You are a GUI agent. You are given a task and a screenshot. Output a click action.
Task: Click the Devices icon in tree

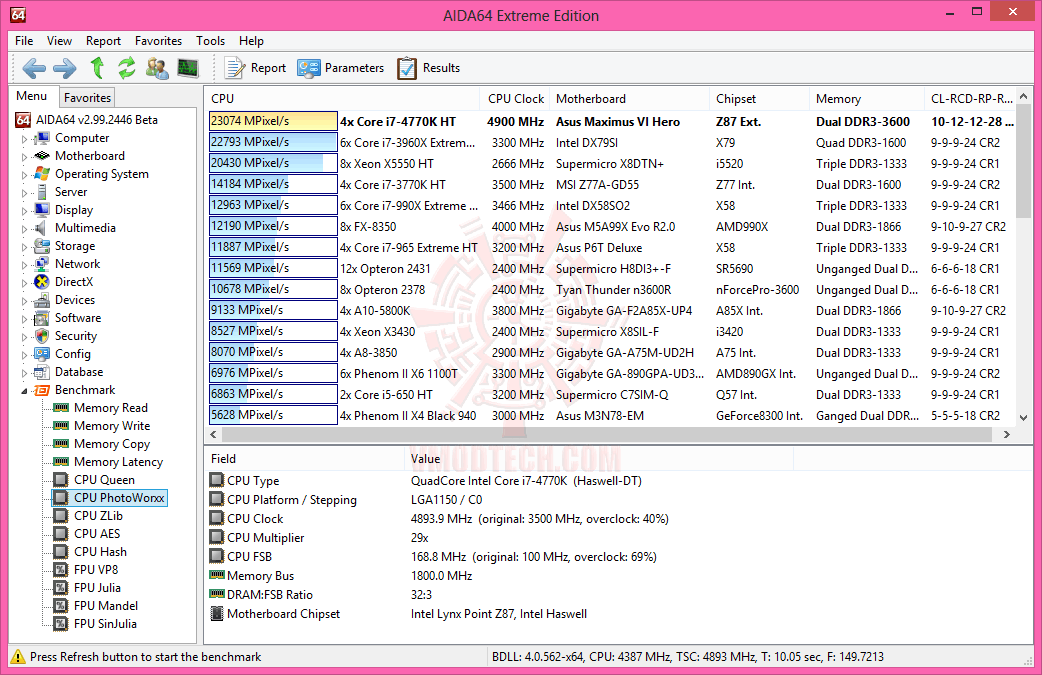[43, 300]
